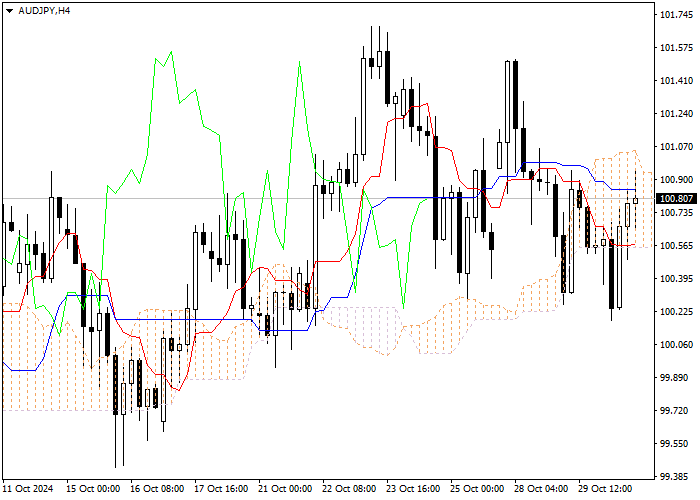
Task: Click the 15 Oct 00:00 time label
Action: click(x=93, y=489)
